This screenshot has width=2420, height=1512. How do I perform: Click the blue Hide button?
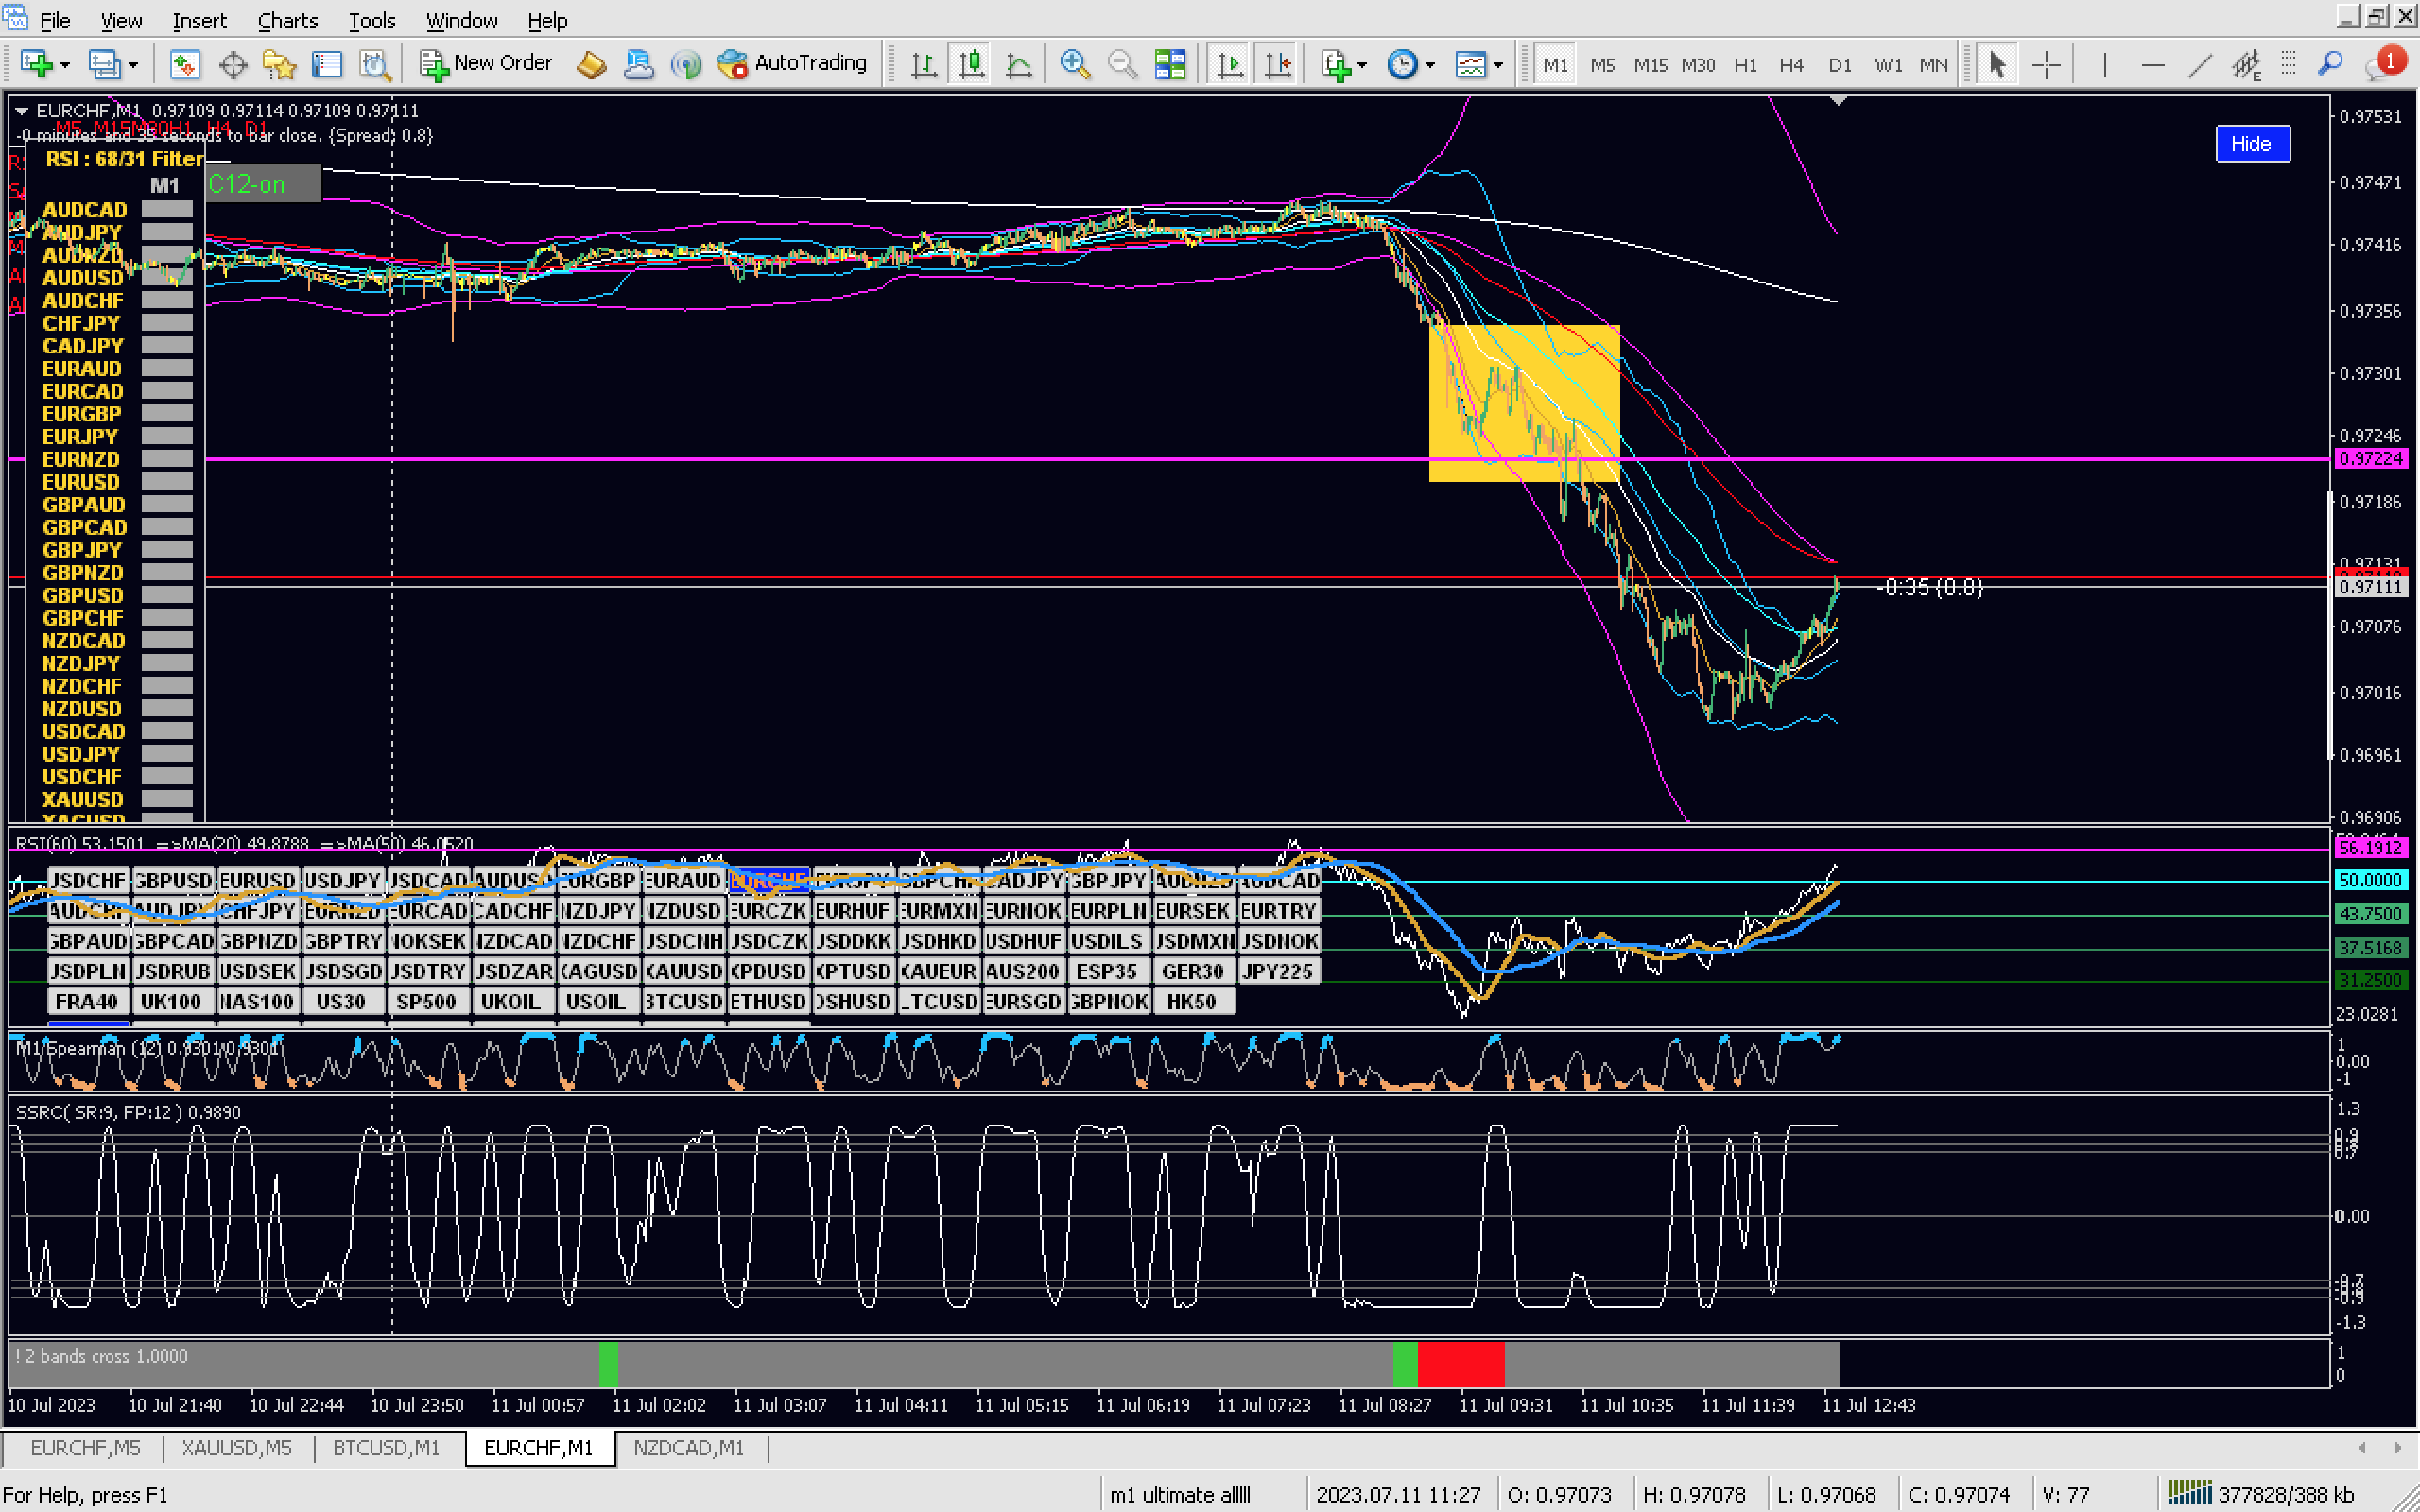point(2251,143)
